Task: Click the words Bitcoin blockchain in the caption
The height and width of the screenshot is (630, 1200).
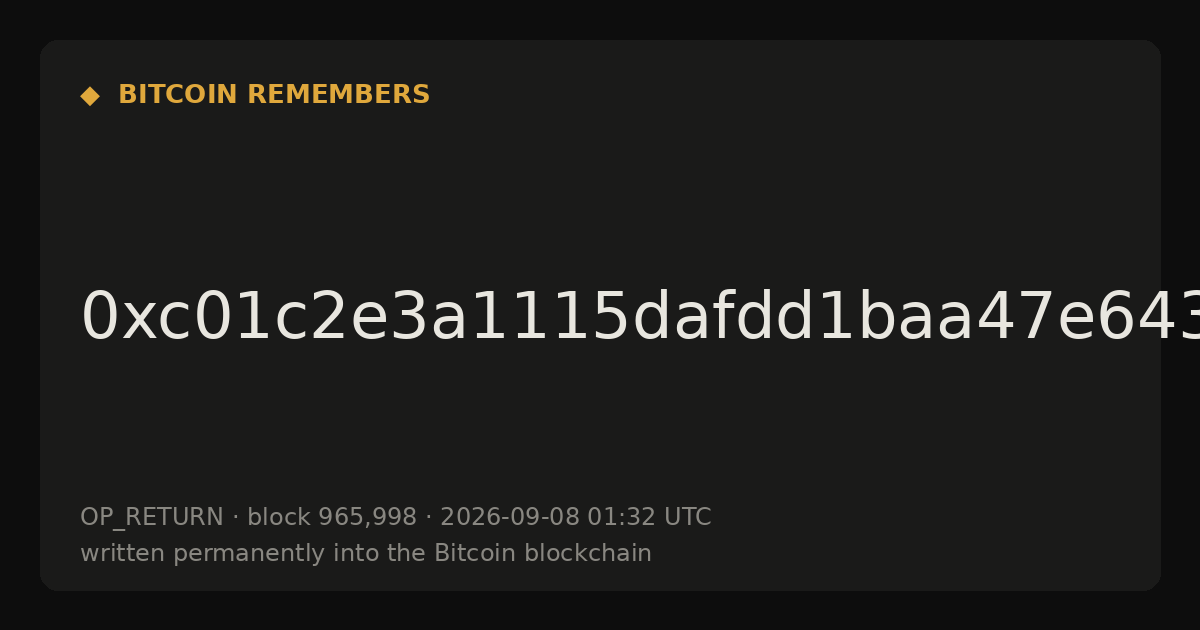Action: tap(543, 554)
